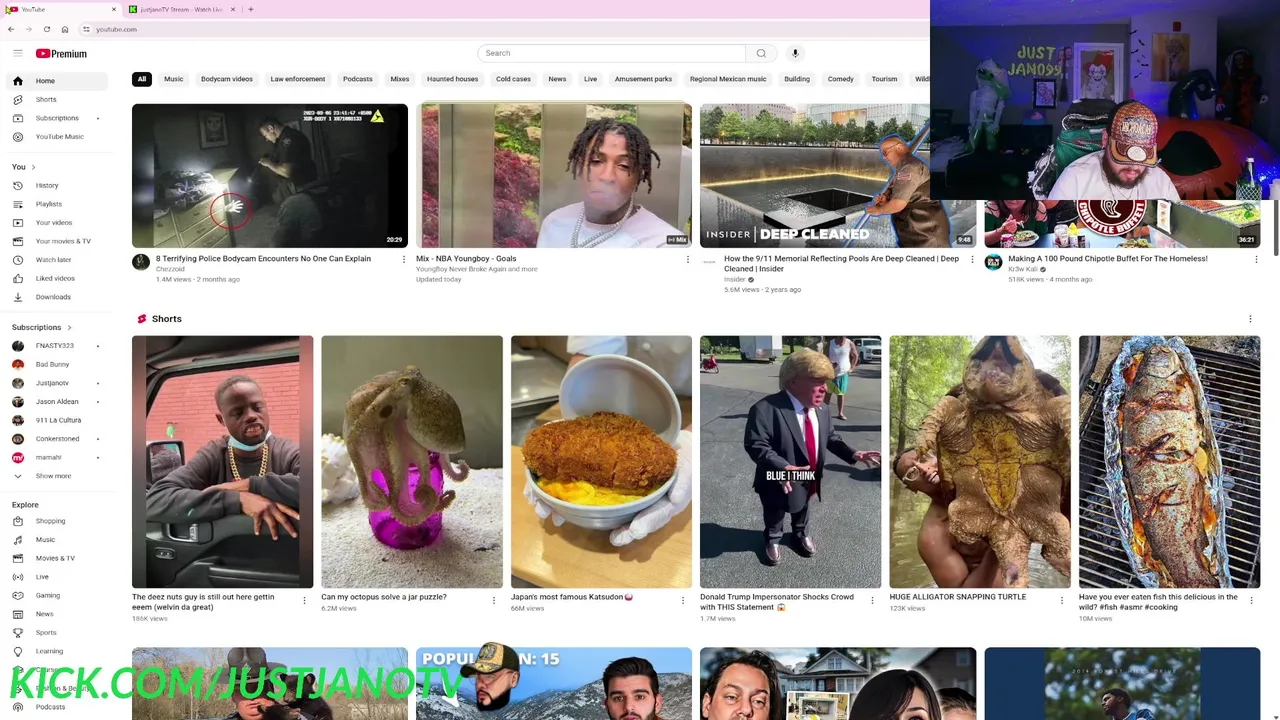Open options for the octopus jar puzzle short
Screen dimensions: 1280x720
click(x=494, y=600)
